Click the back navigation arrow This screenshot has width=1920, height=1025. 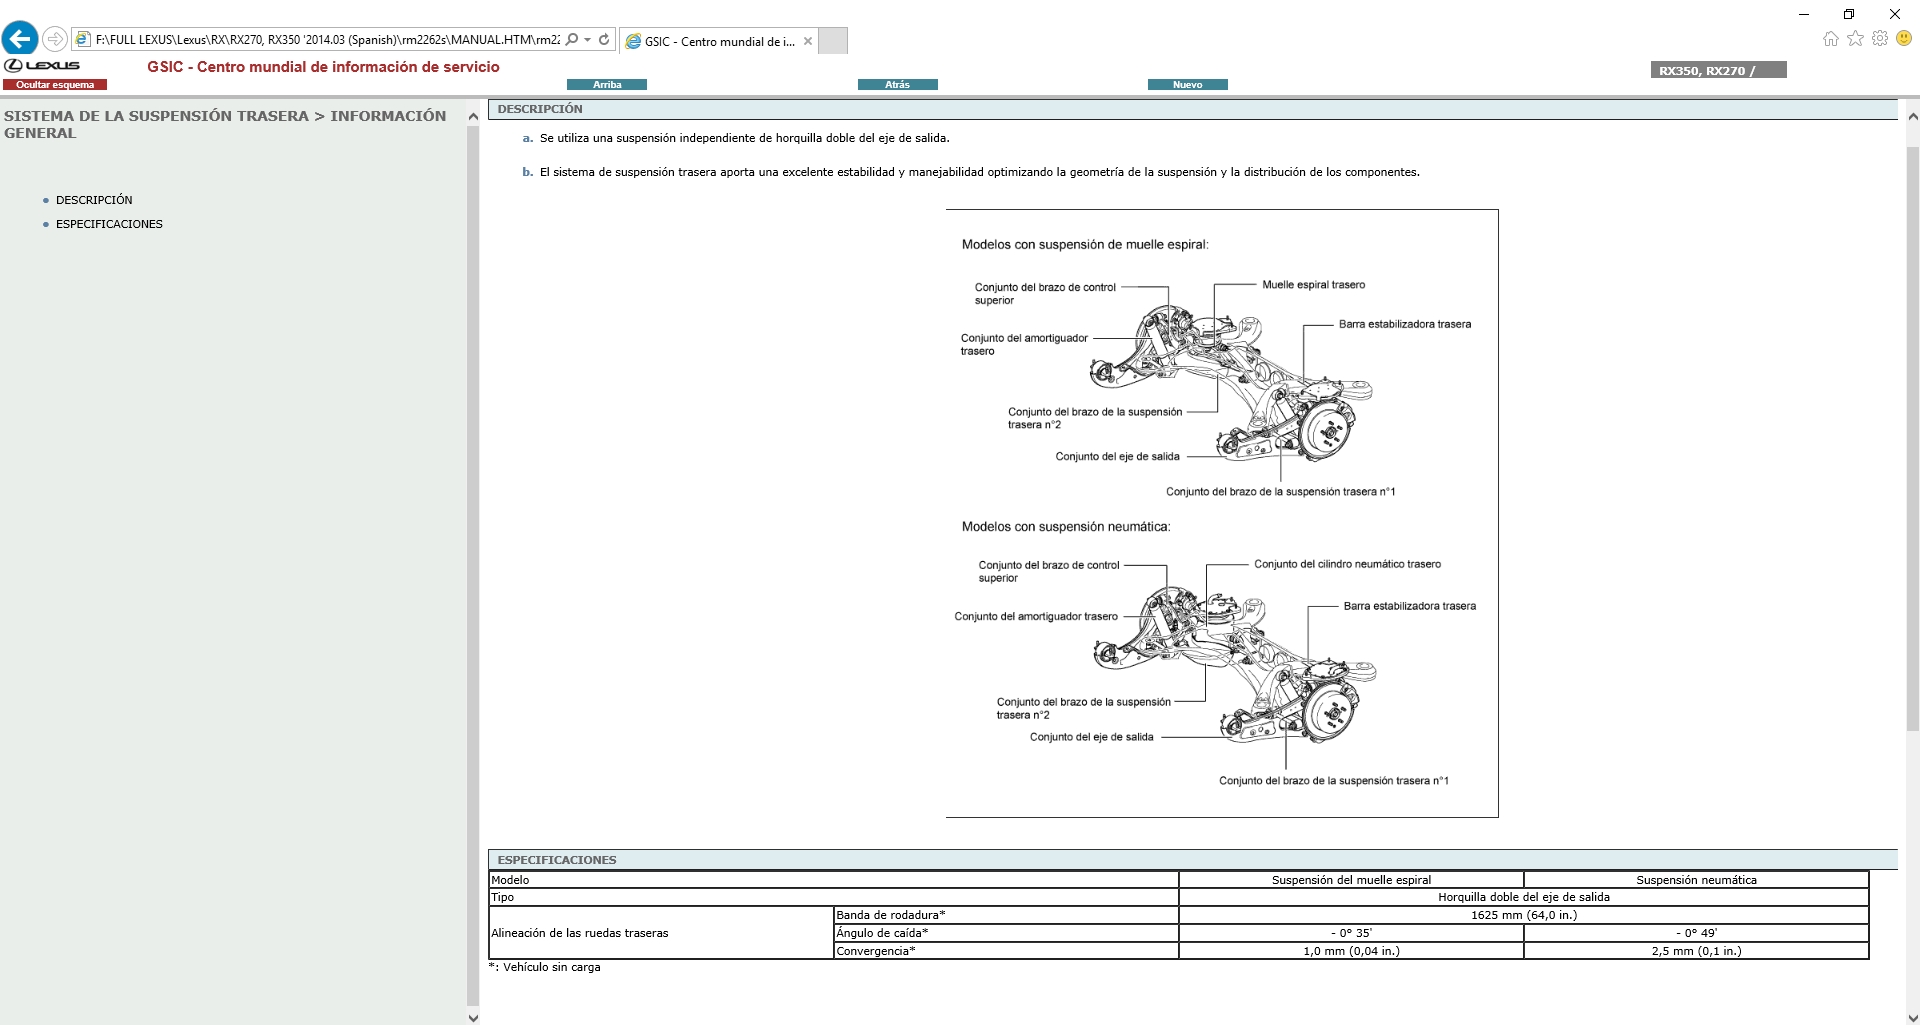click(20, 38)
